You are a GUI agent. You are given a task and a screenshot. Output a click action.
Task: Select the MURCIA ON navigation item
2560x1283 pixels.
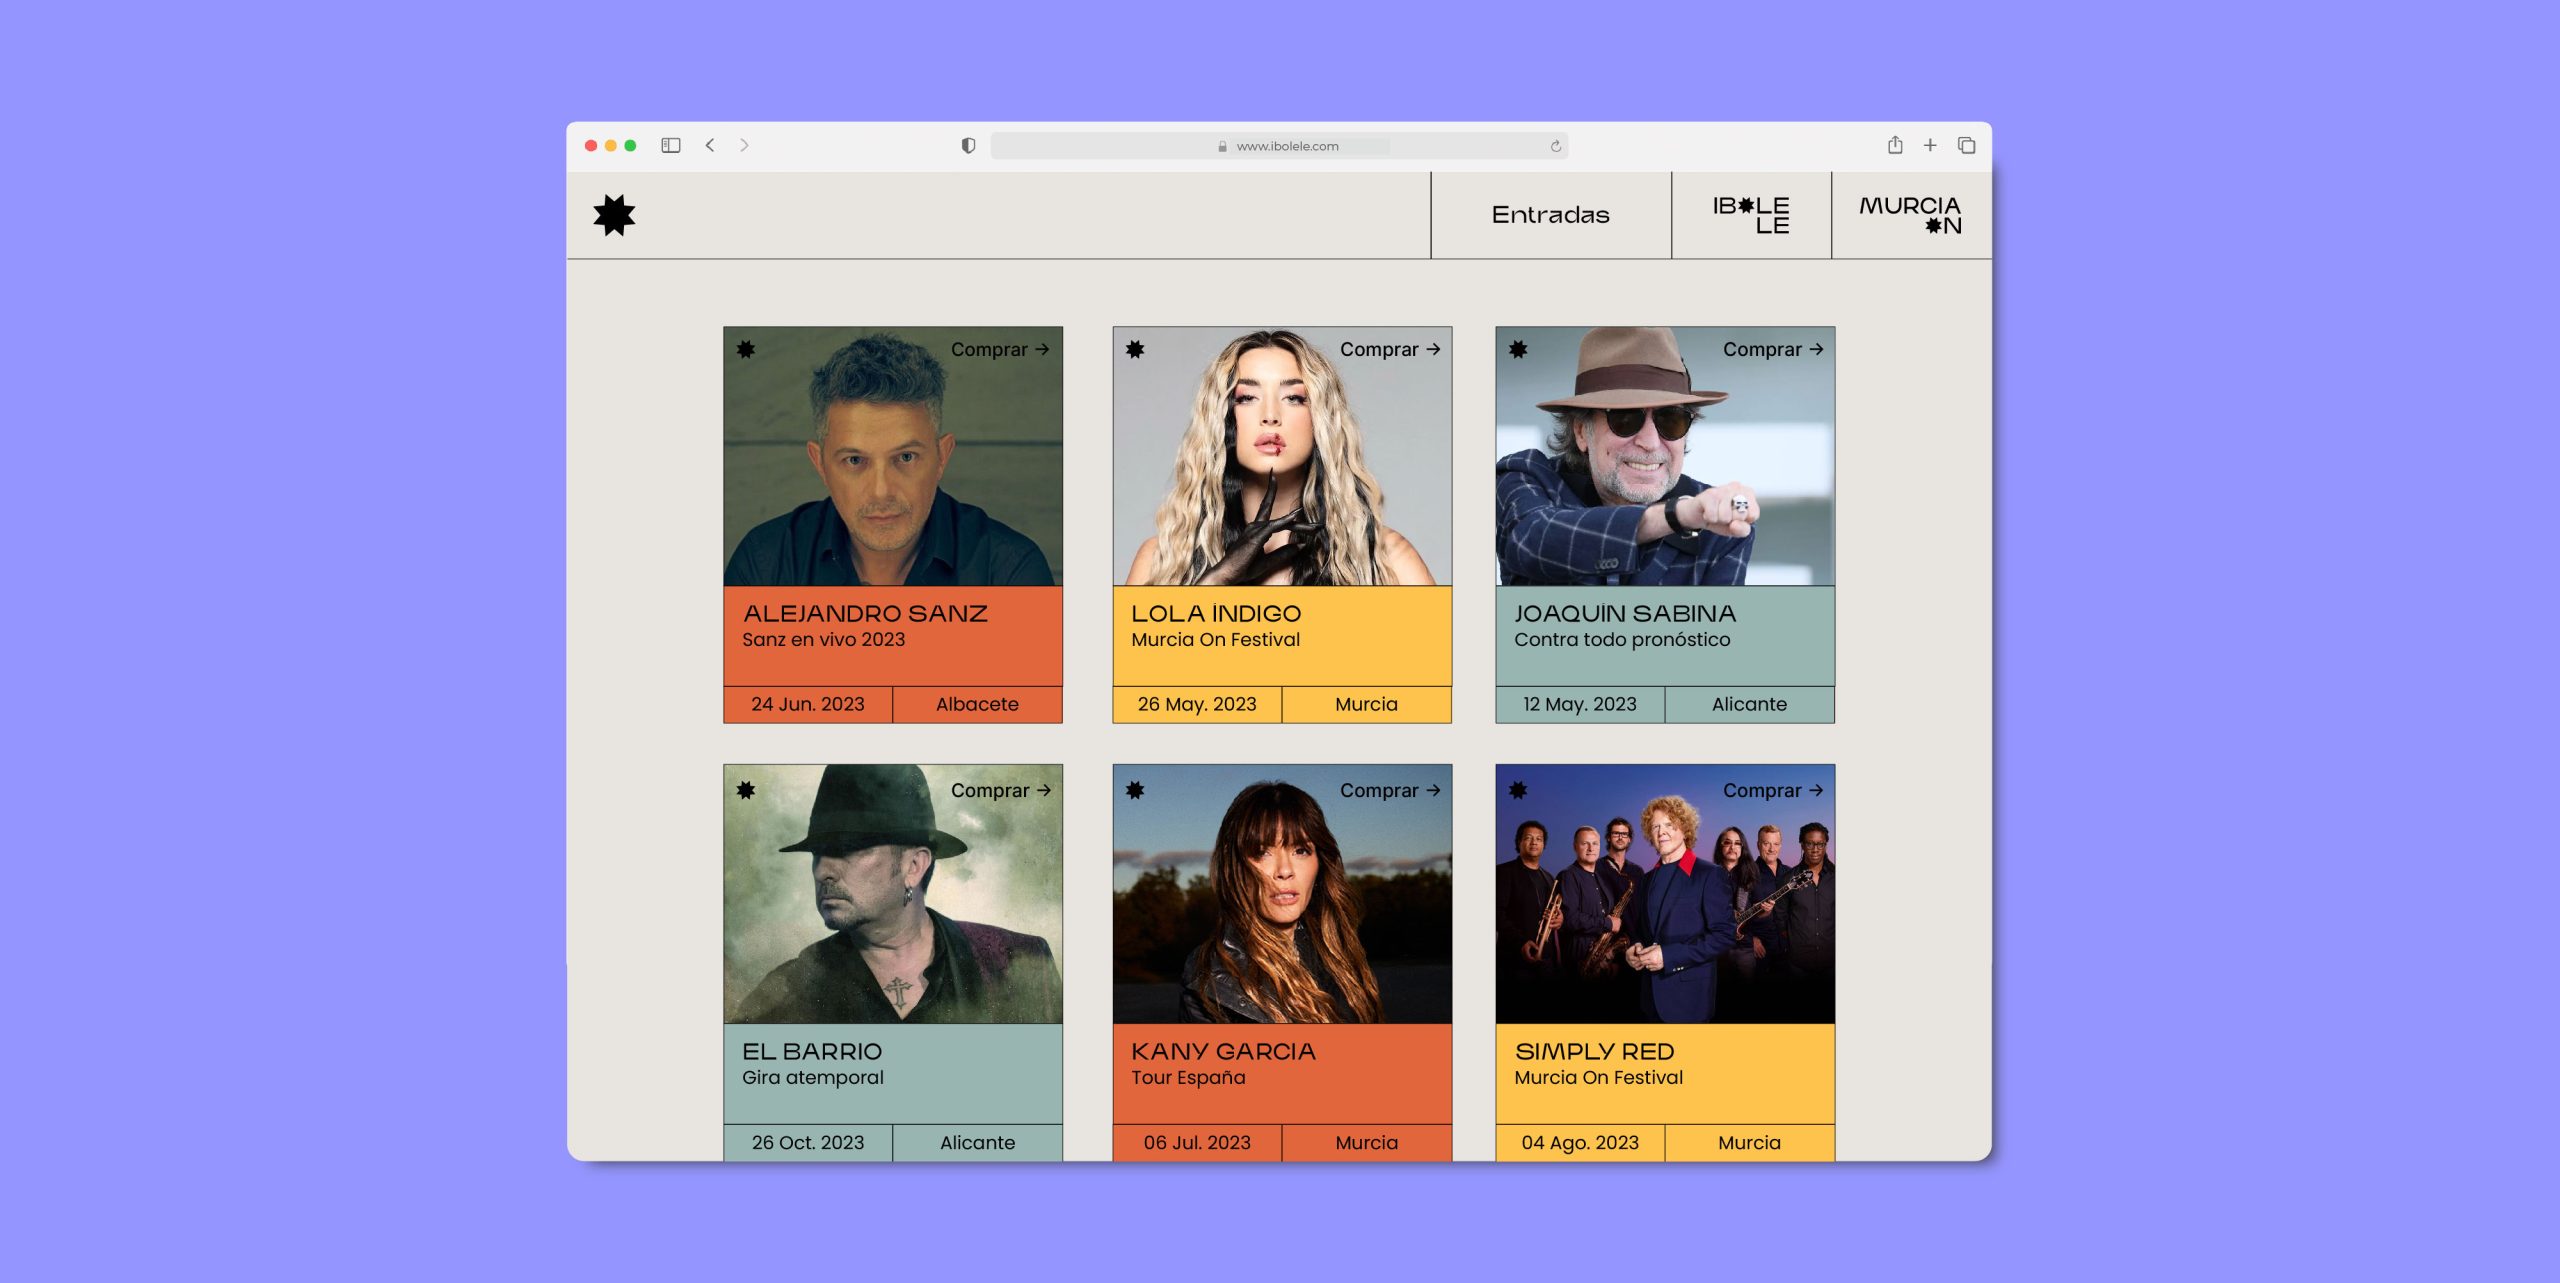click(1910, 215)
